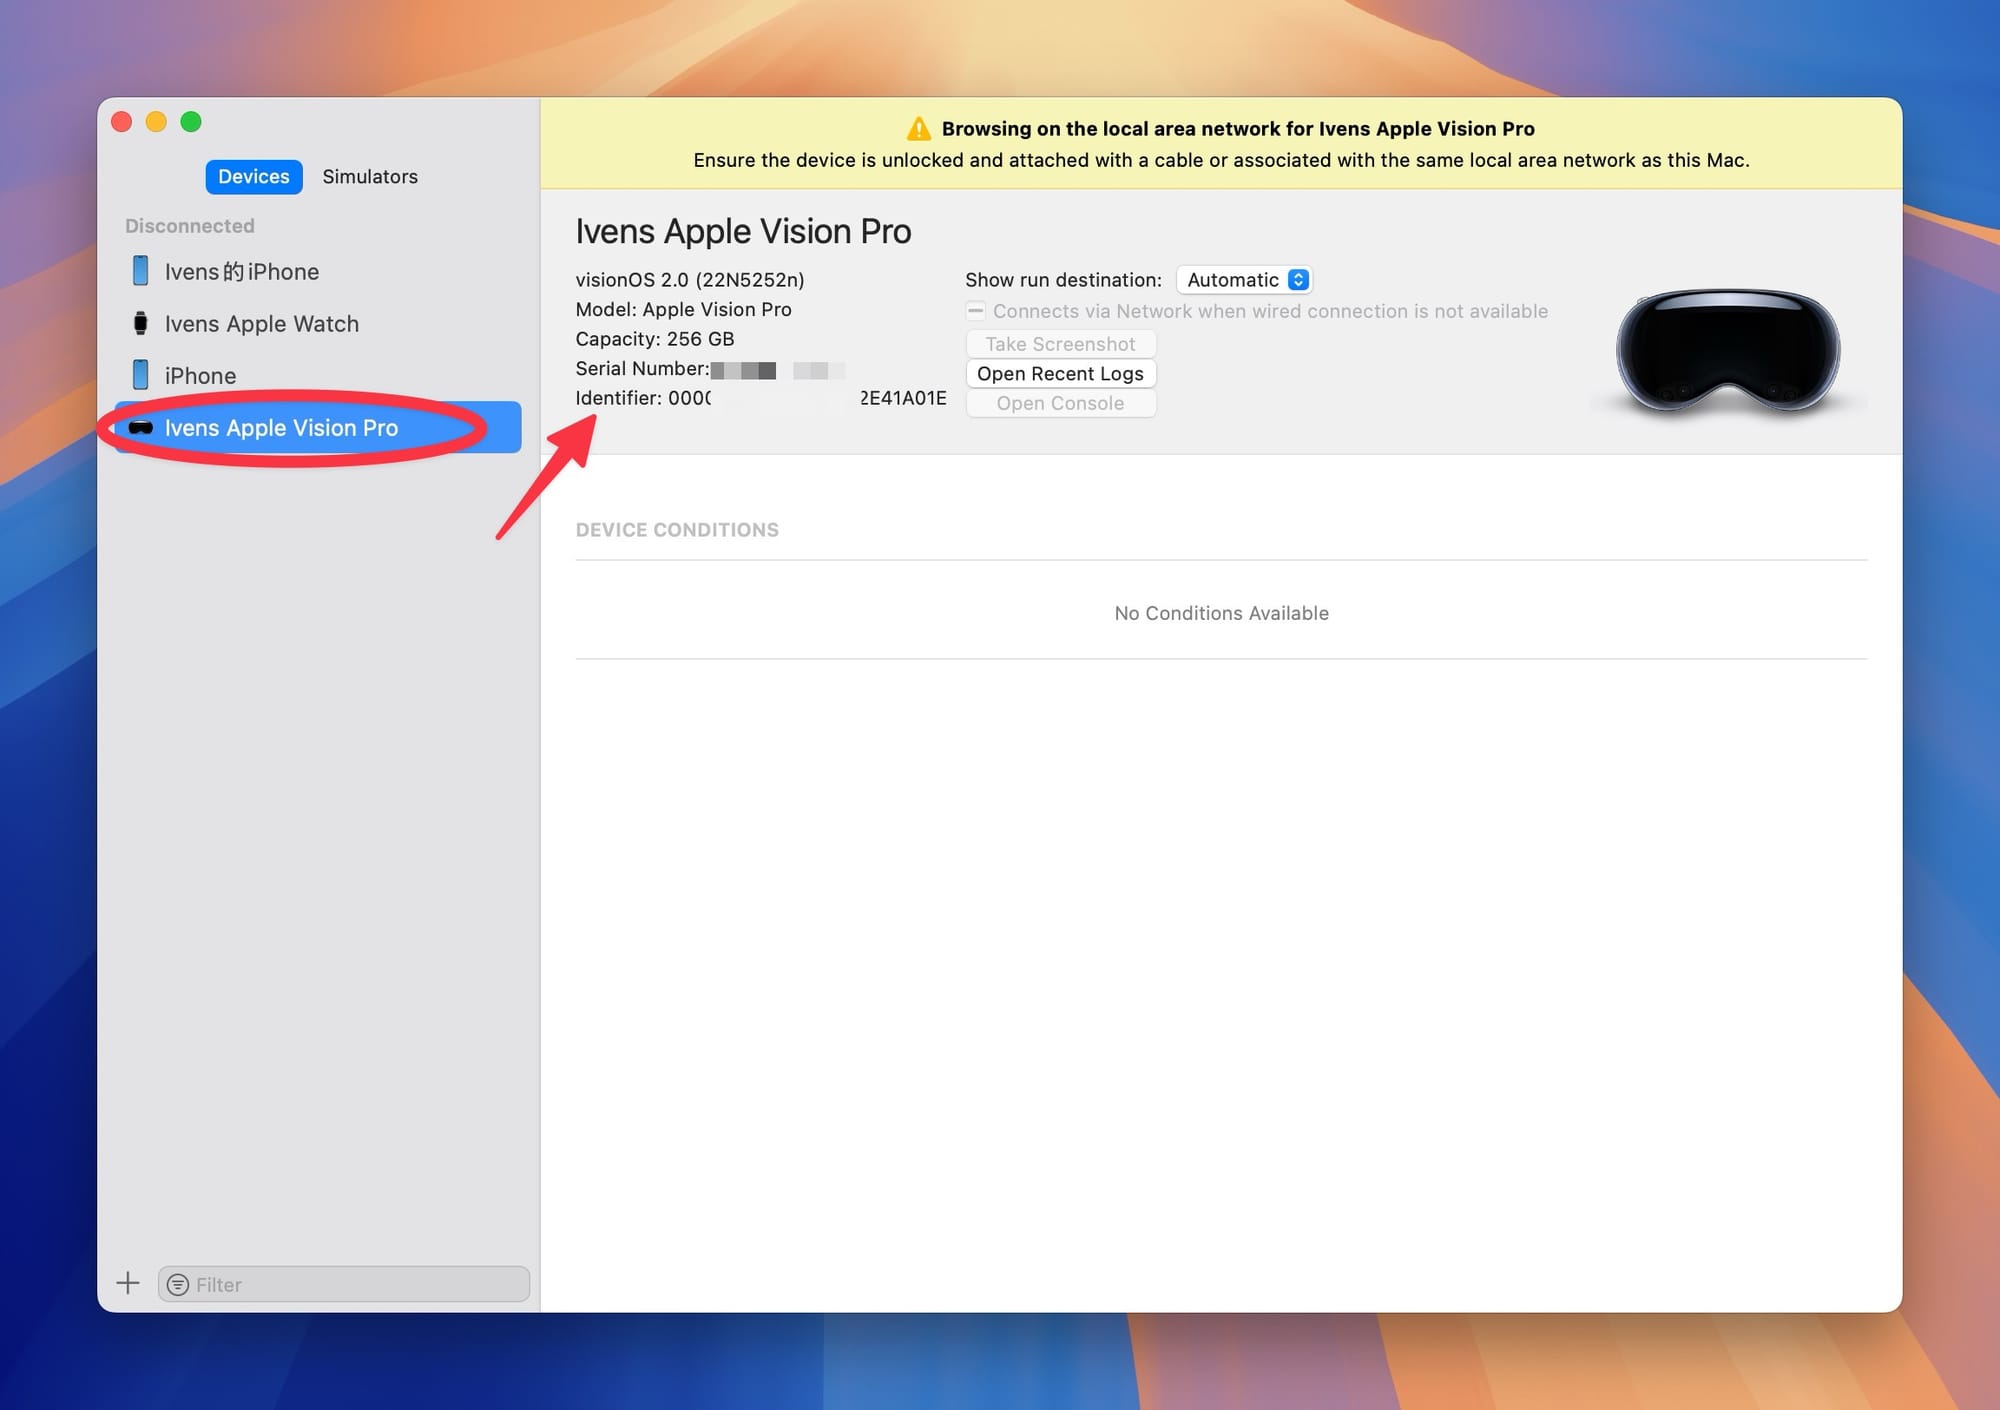
Task: Click the blue iPhone icon in sidebar
Action: [140, 375]
